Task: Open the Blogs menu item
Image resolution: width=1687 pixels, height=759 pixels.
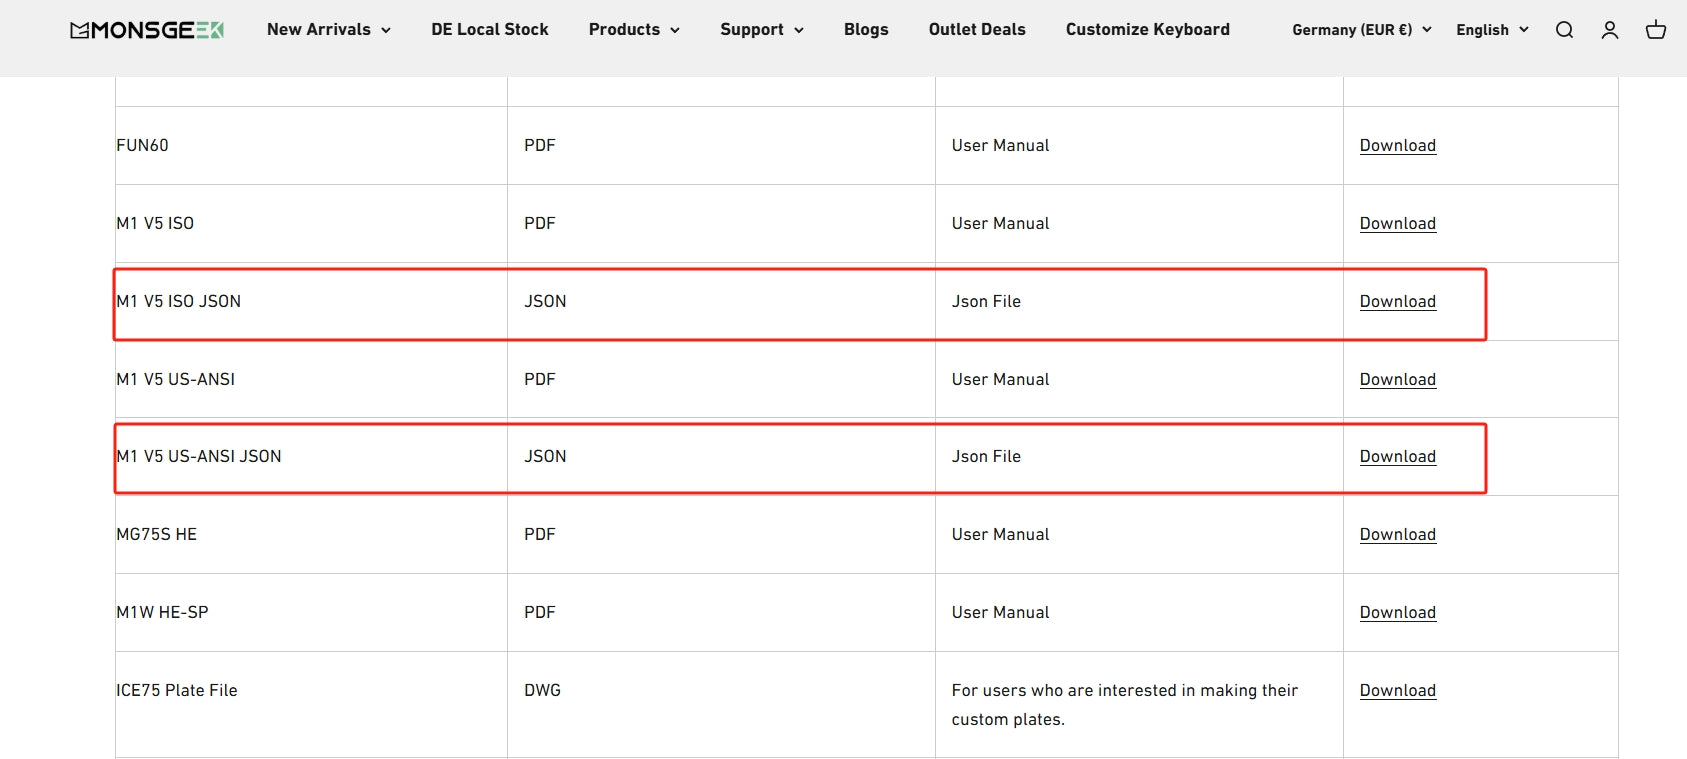Action: [866, 30]
